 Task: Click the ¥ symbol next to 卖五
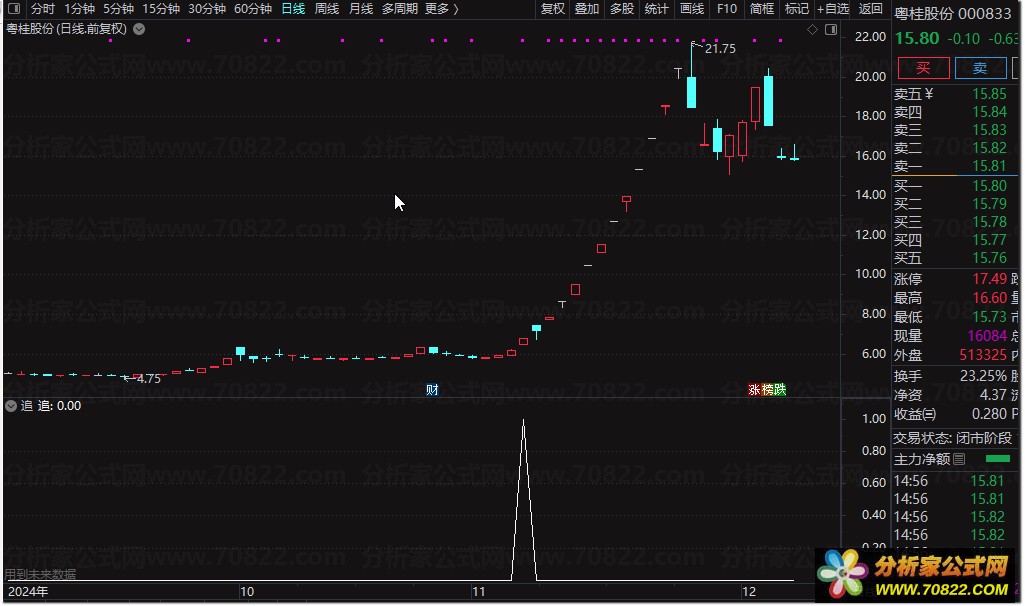point(929,94)
